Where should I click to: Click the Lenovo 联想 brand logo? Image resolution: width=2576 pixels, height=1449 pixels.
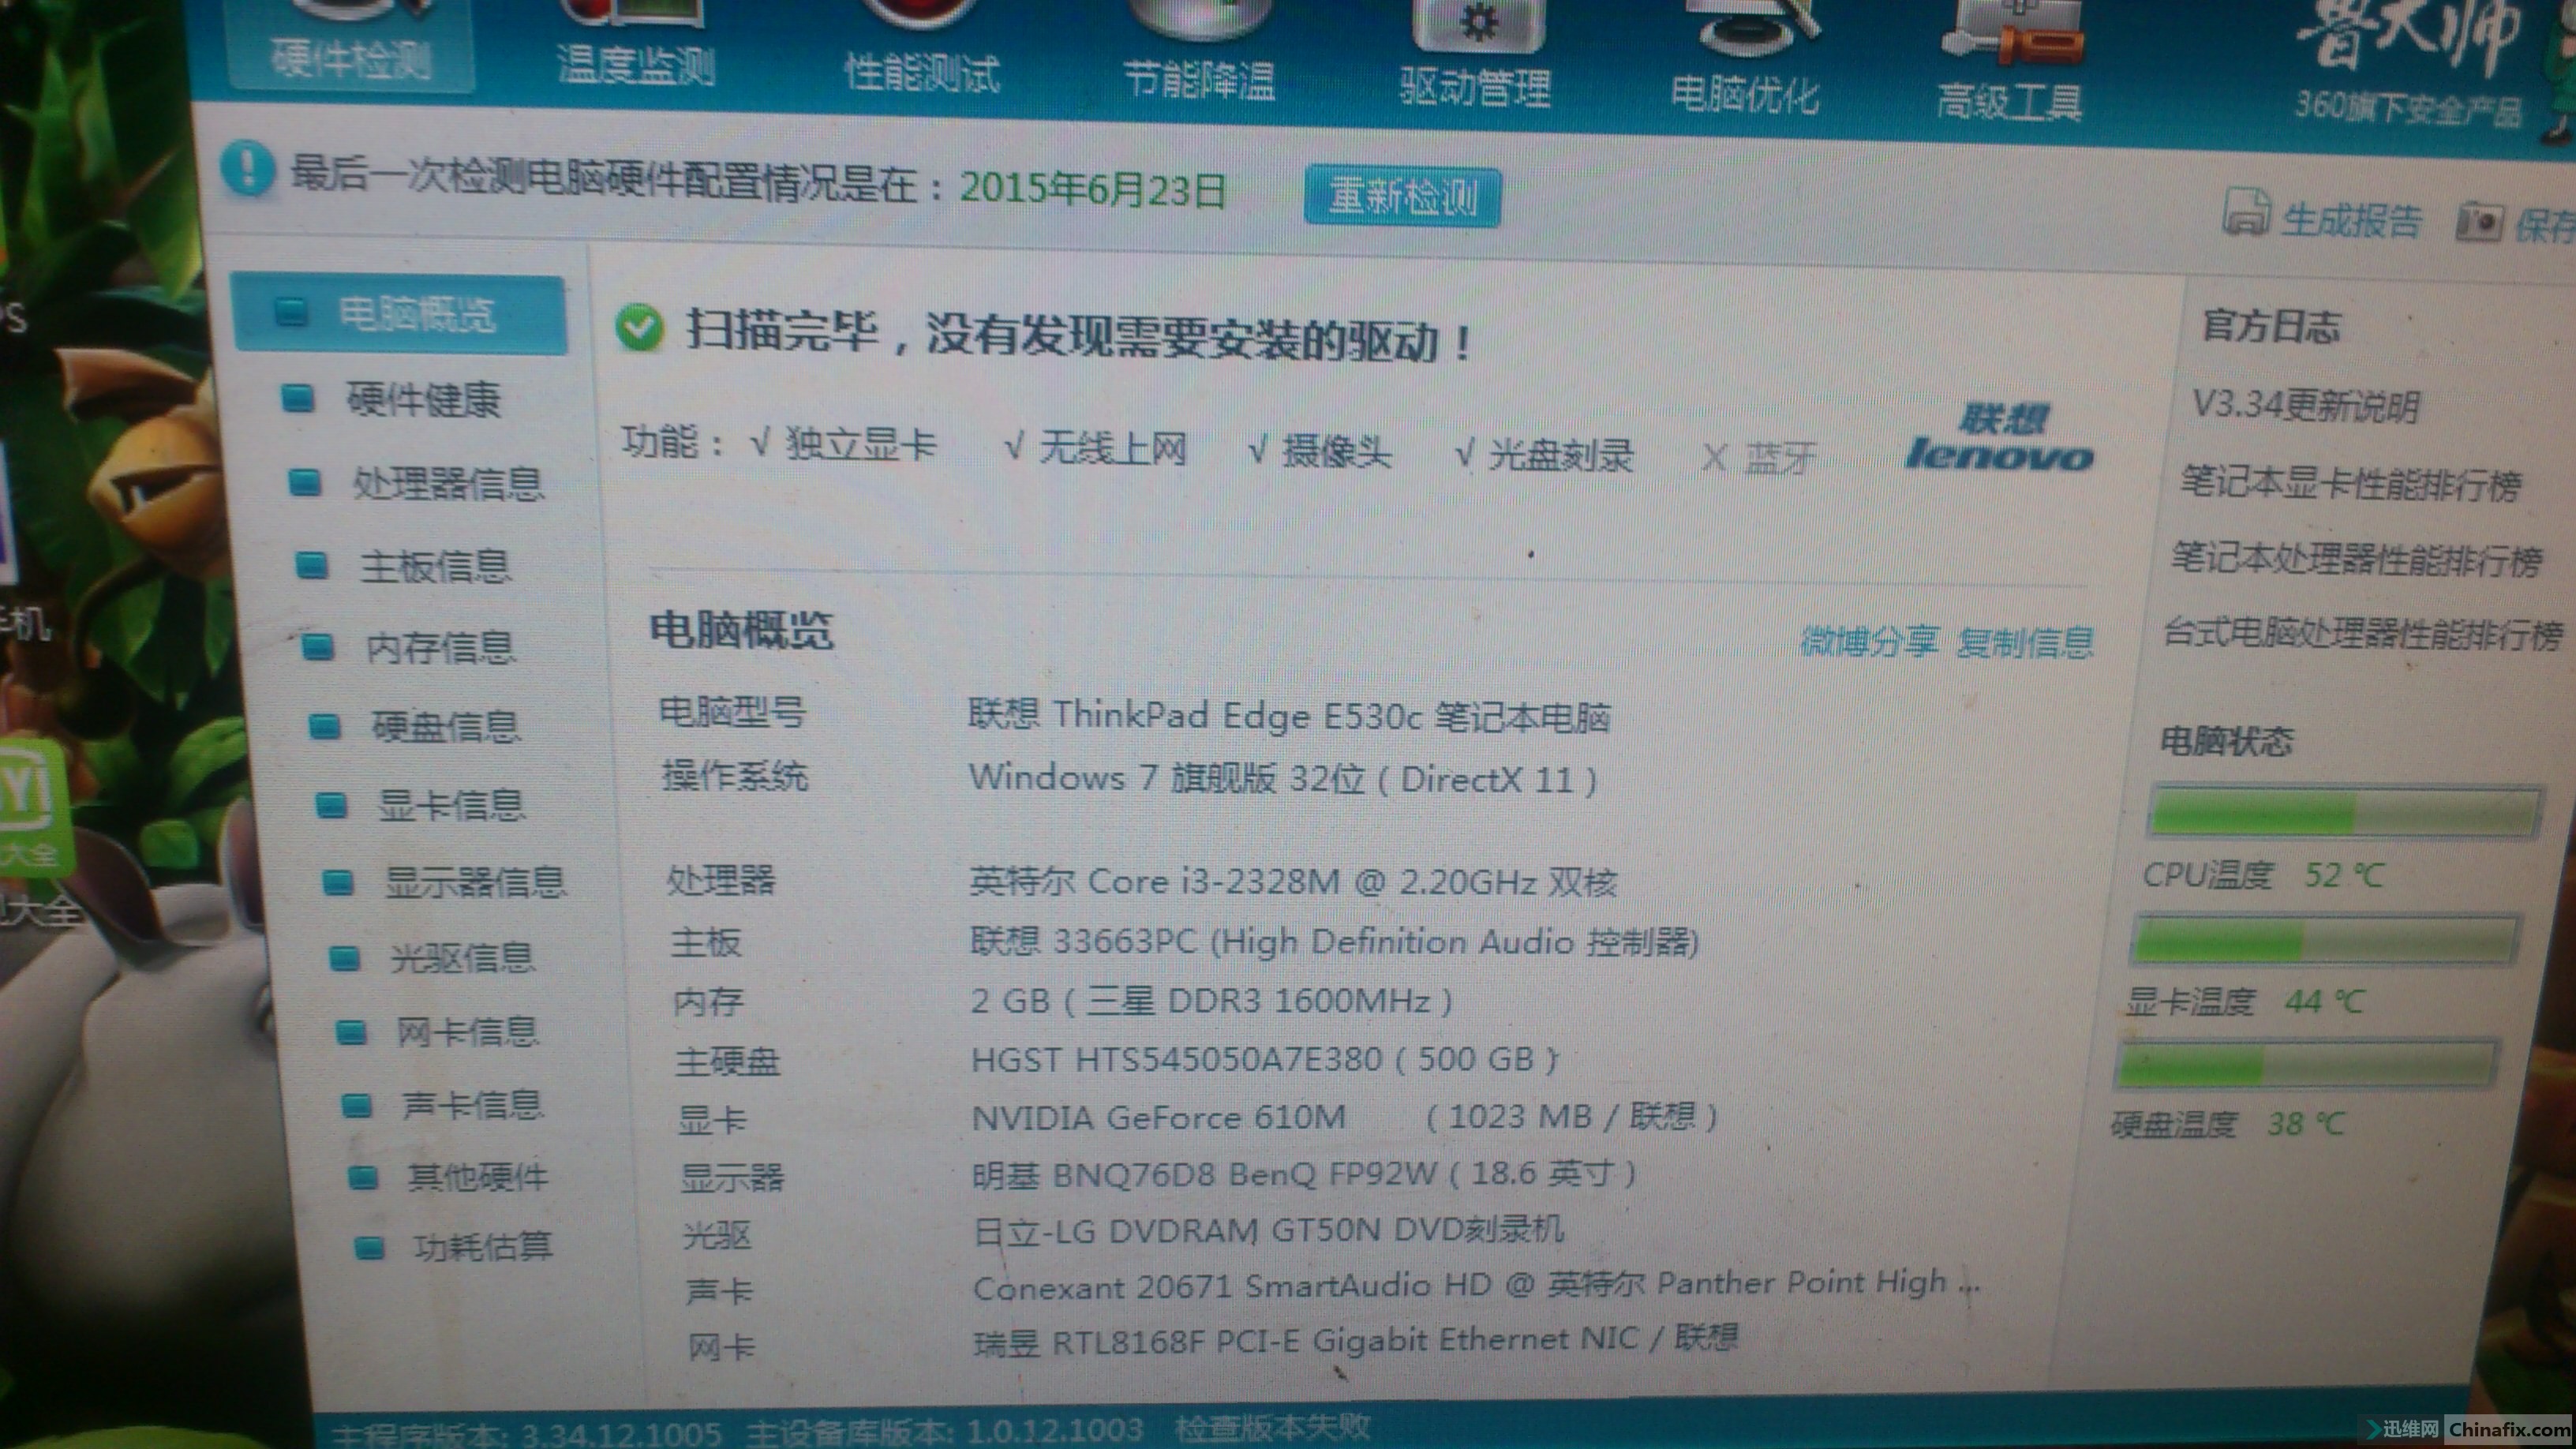[2000, 437]
